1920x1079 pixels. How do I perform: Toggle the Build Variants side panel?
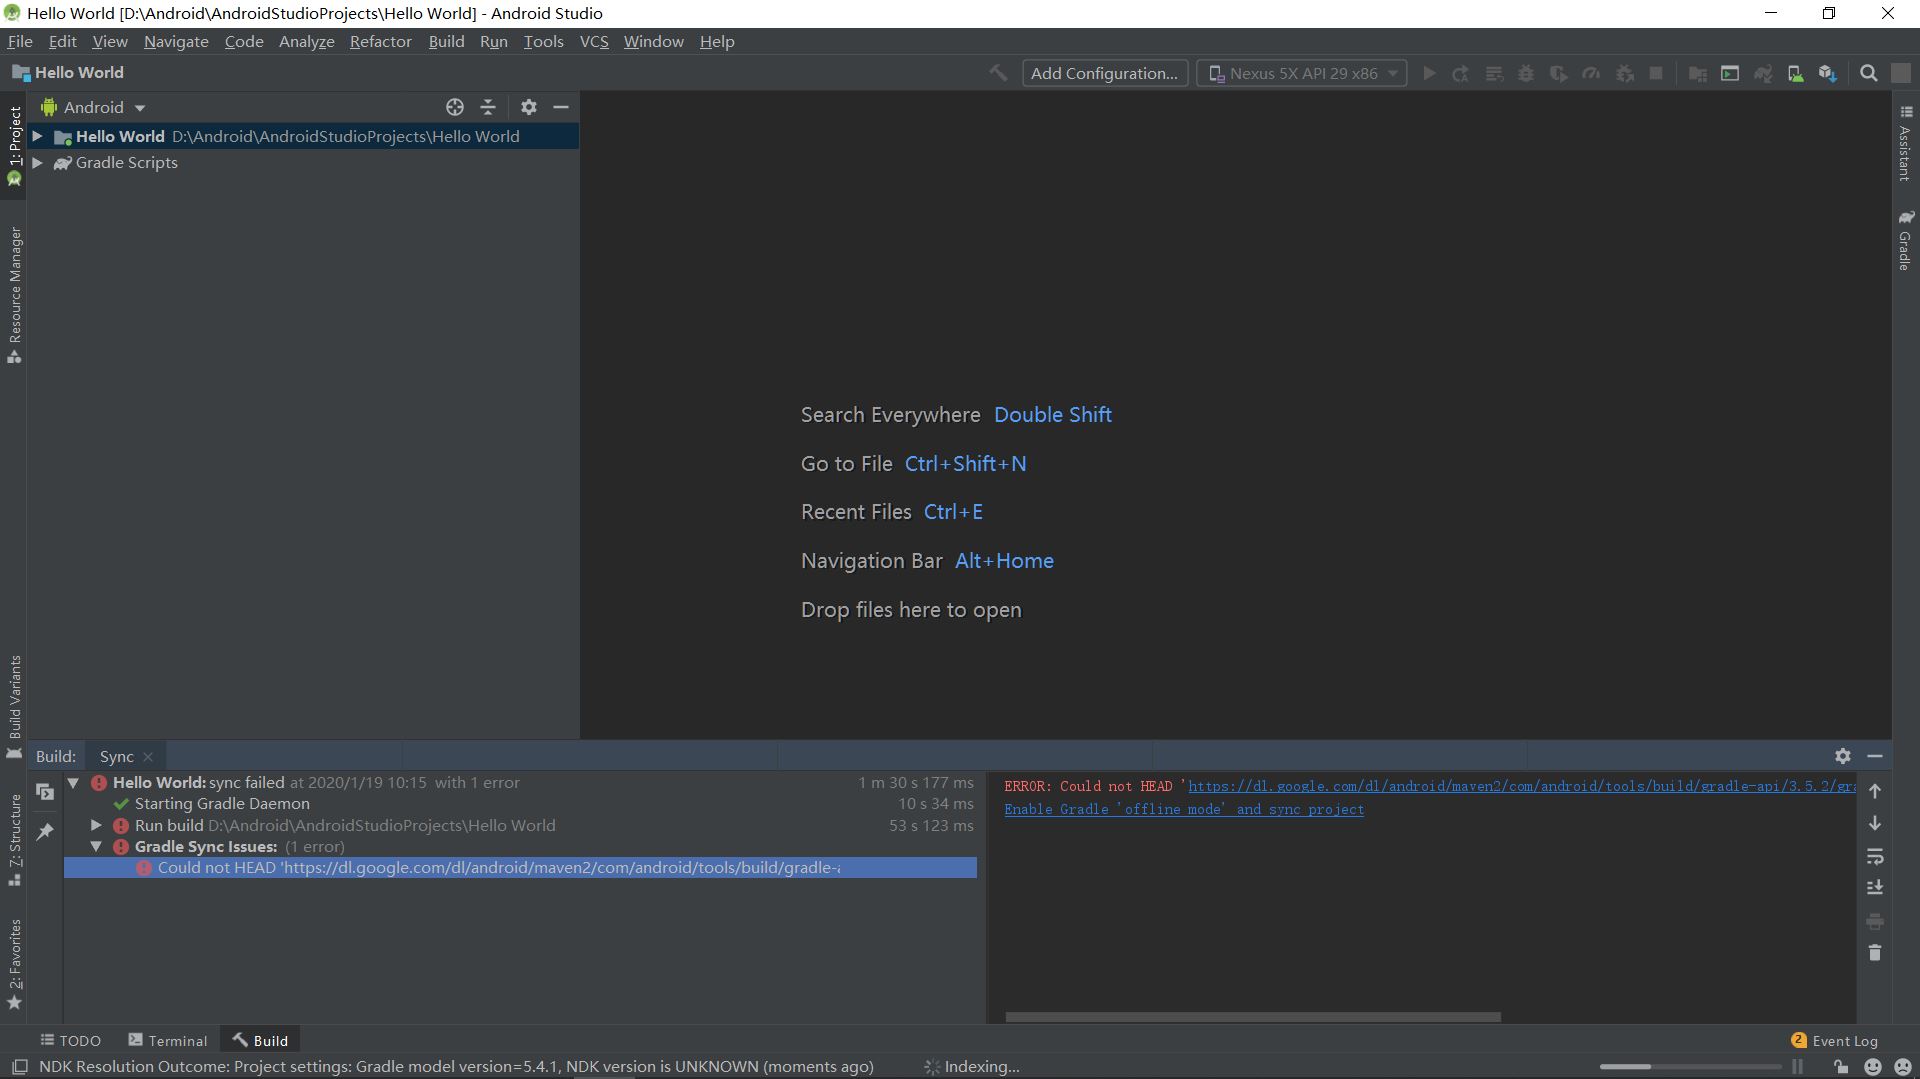[14, 708]
